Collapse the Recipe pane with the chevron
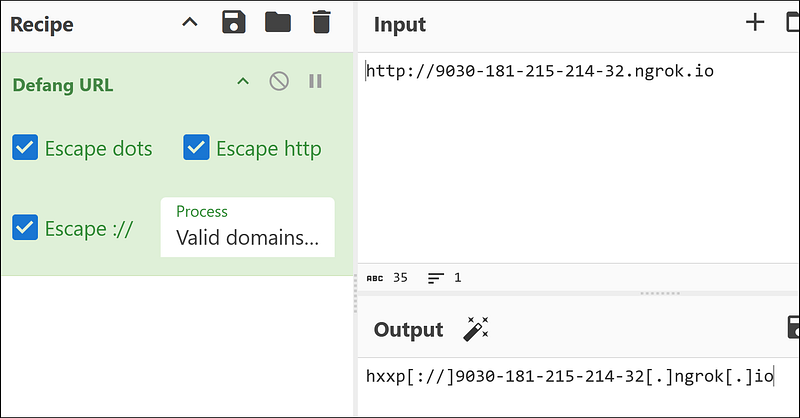The height and width of the screenshot is (418, 800). 190,22
